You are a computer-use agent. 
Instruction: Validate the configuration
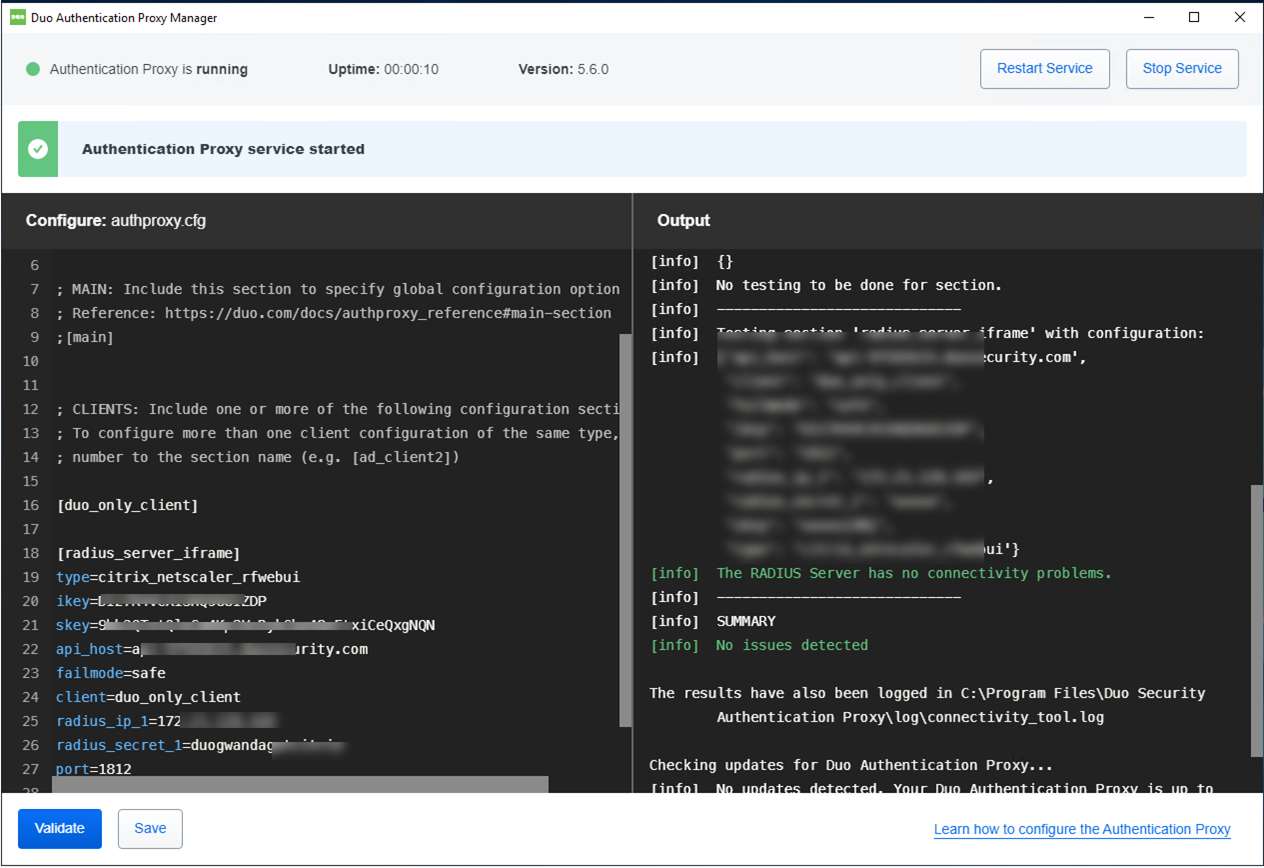click(x=60, y=828)
